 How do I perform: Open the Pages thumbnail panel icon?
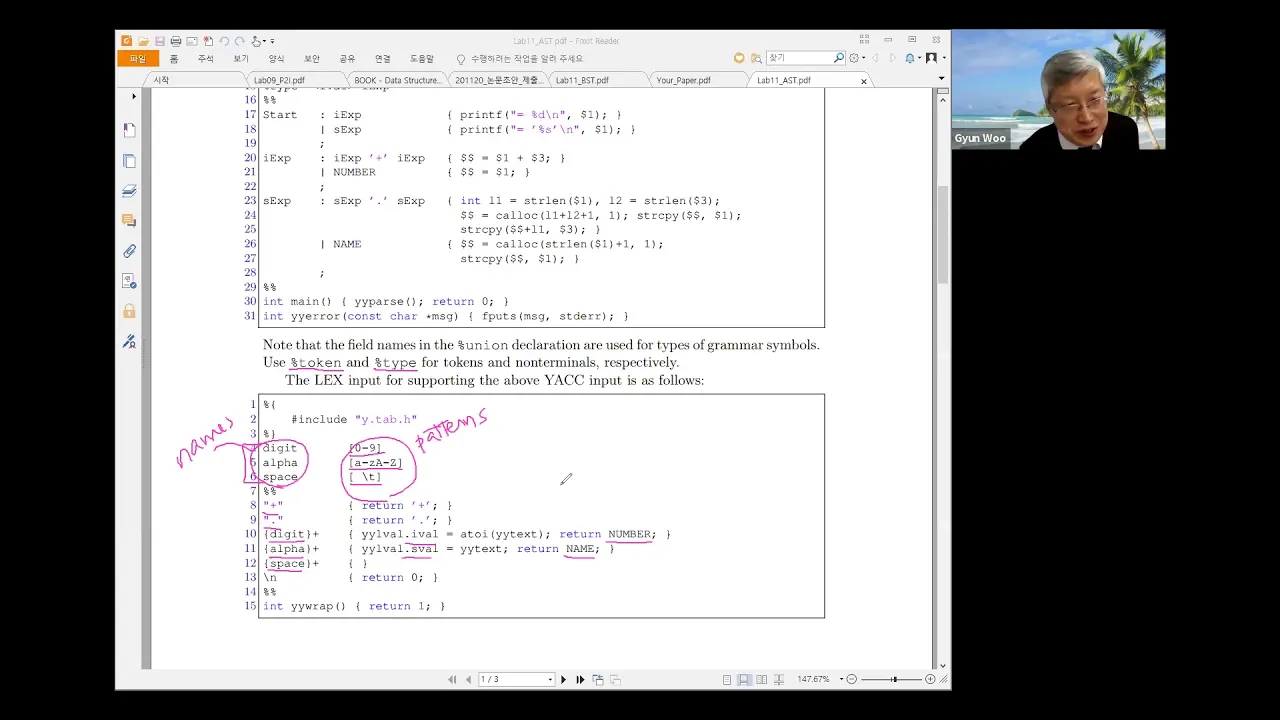[129, 161]
